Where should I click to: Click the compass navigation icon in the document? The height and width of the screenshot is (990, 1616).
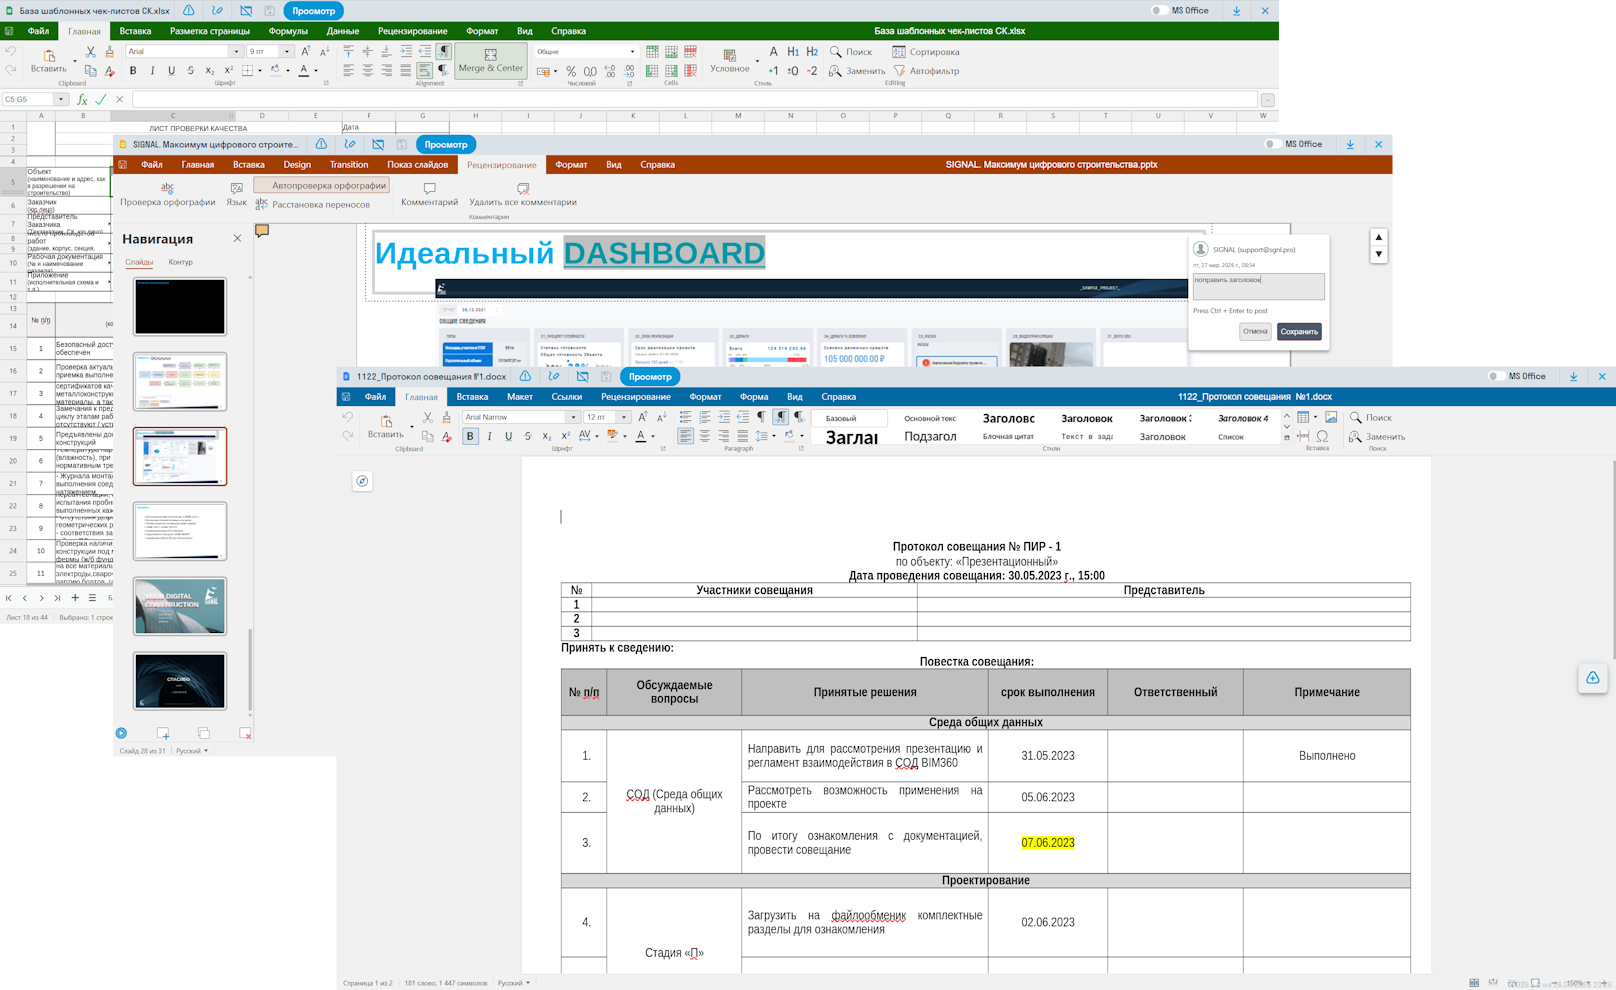pos(363,481)
